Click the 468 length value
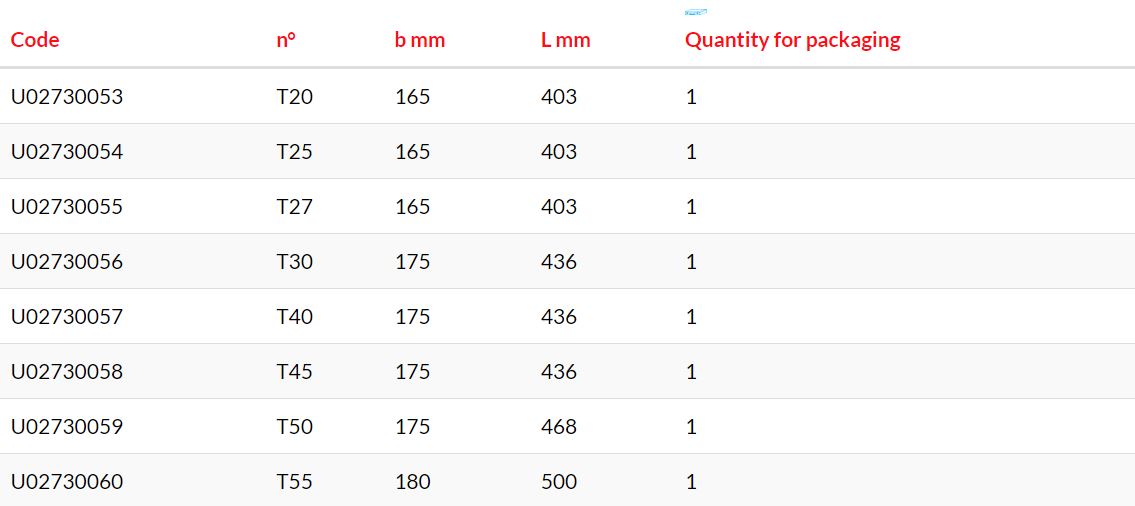This screenshot has width=1135, height=506. click(x=559, y=426)
